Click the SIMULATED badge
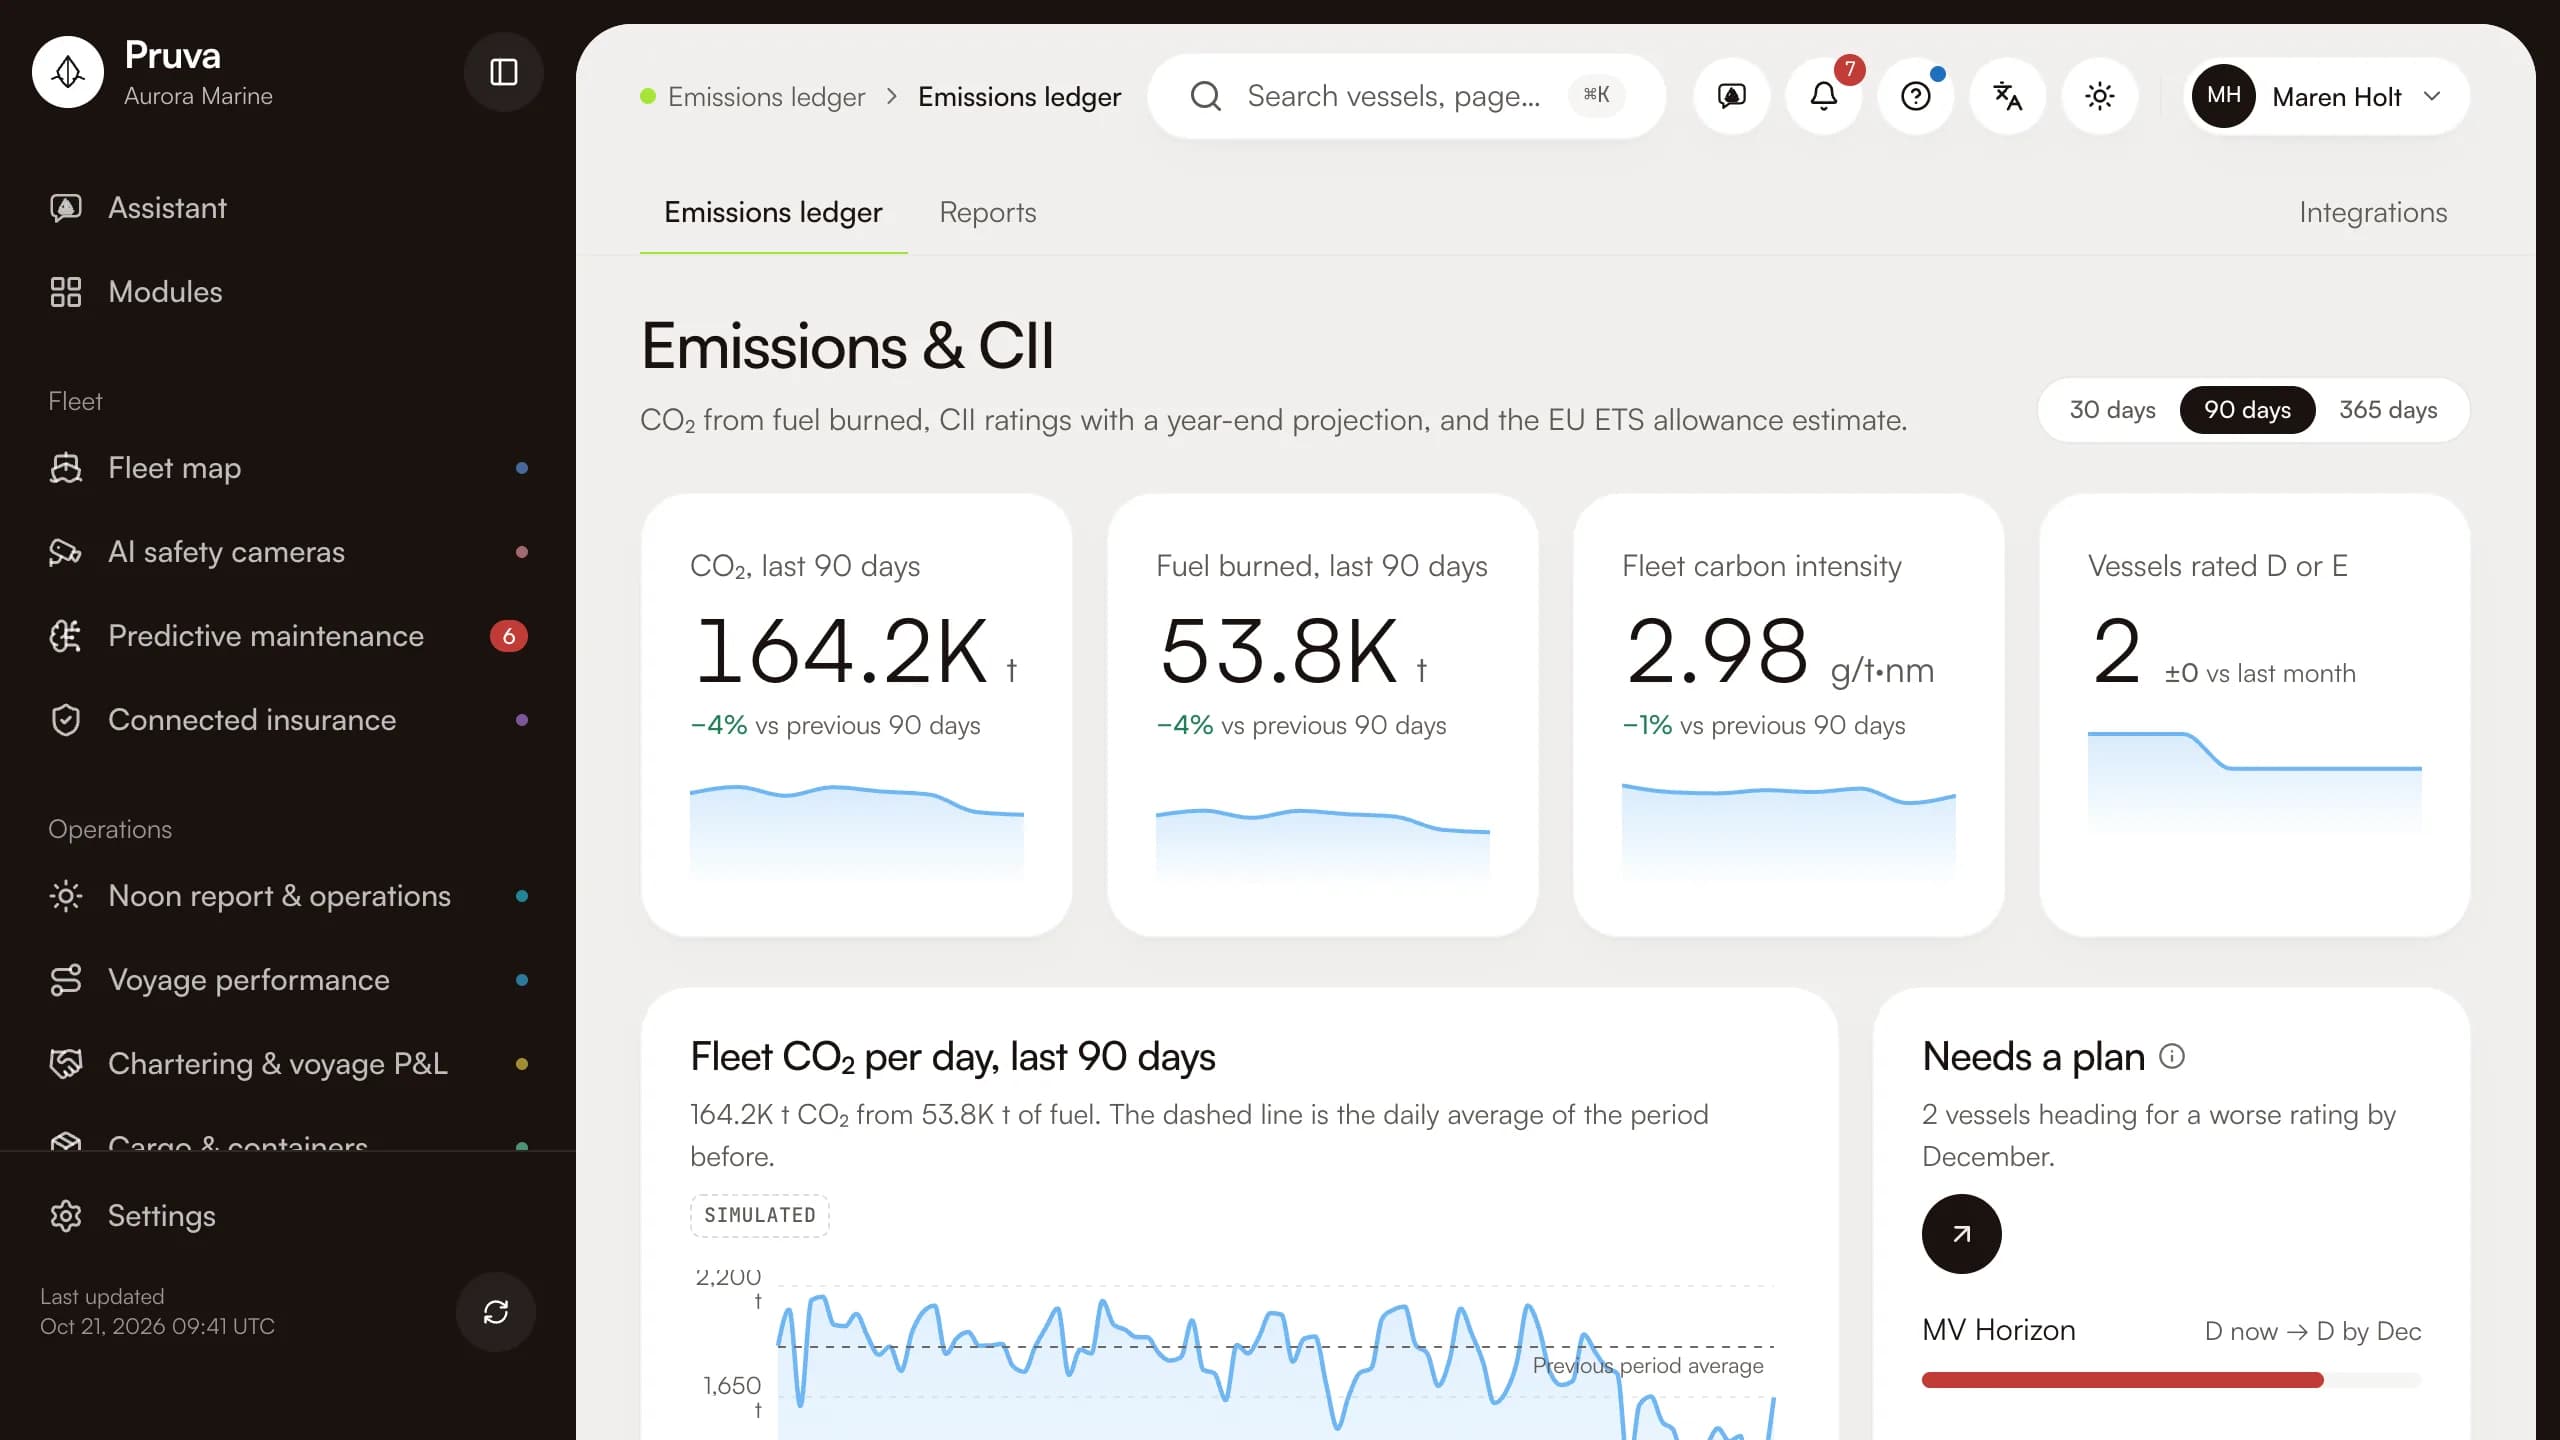 (x=760, y=1215)
